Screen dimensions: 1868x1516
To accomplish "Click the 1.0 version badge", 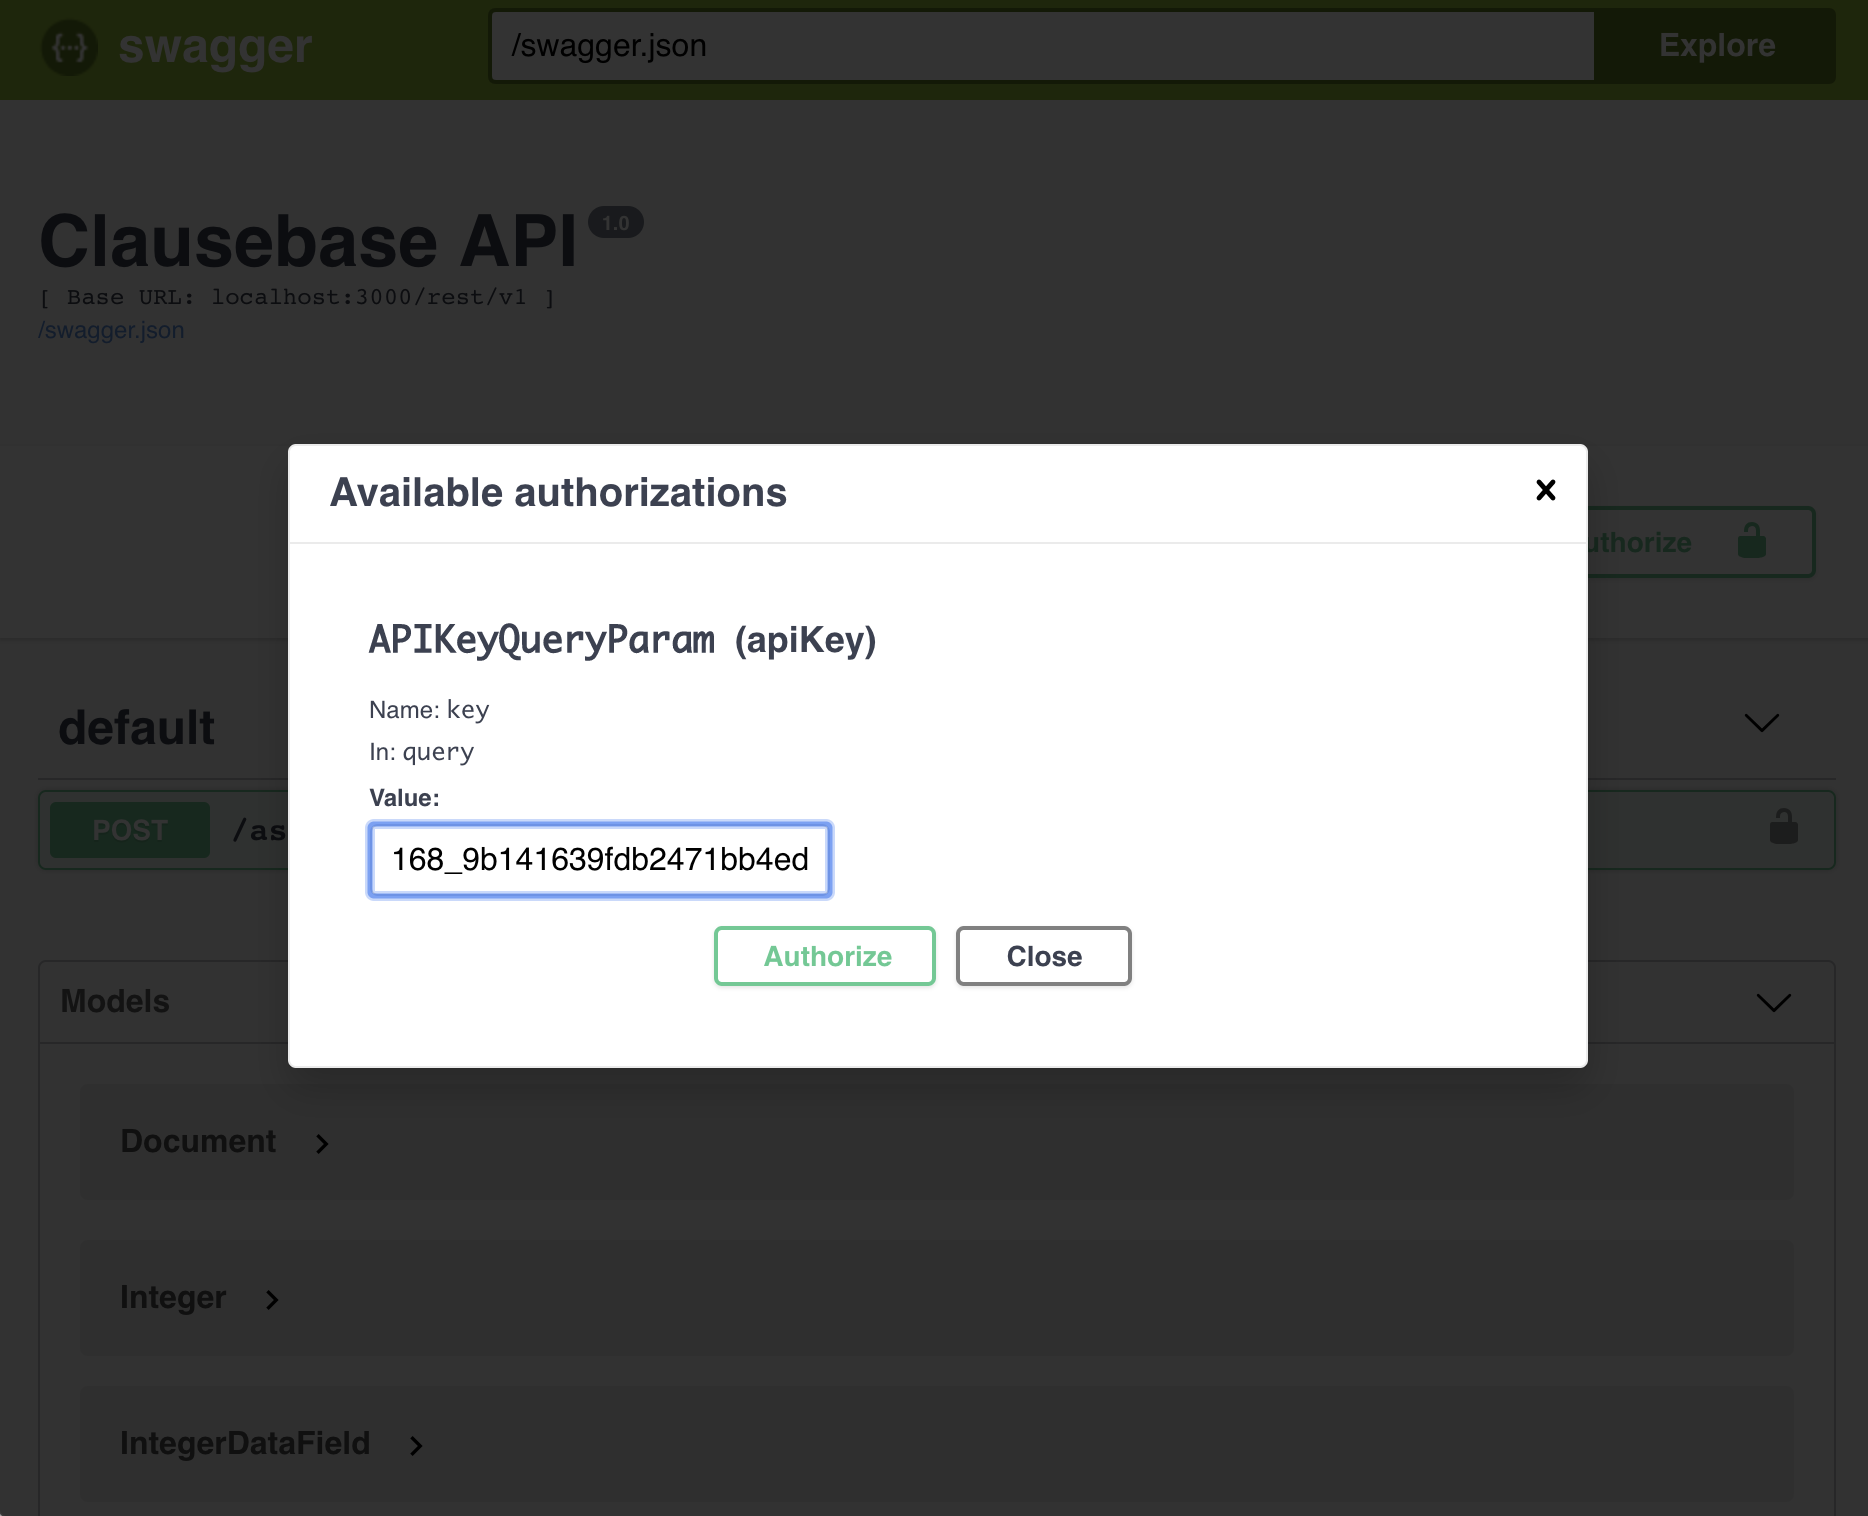I will tap(615, 222).
